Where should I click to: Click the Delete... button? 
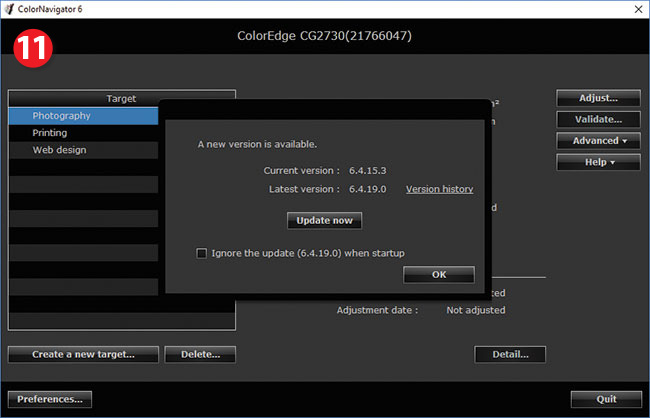pos(200,355)
